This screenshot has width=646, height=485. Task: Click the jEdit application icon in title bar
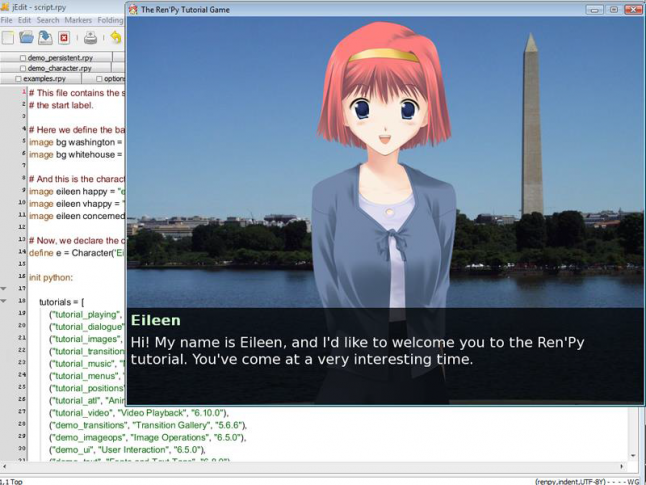point(7,7)
